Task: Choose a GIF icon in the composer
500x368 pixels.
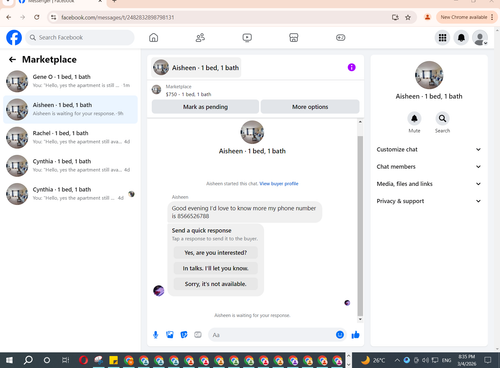Action: [198, 335]
